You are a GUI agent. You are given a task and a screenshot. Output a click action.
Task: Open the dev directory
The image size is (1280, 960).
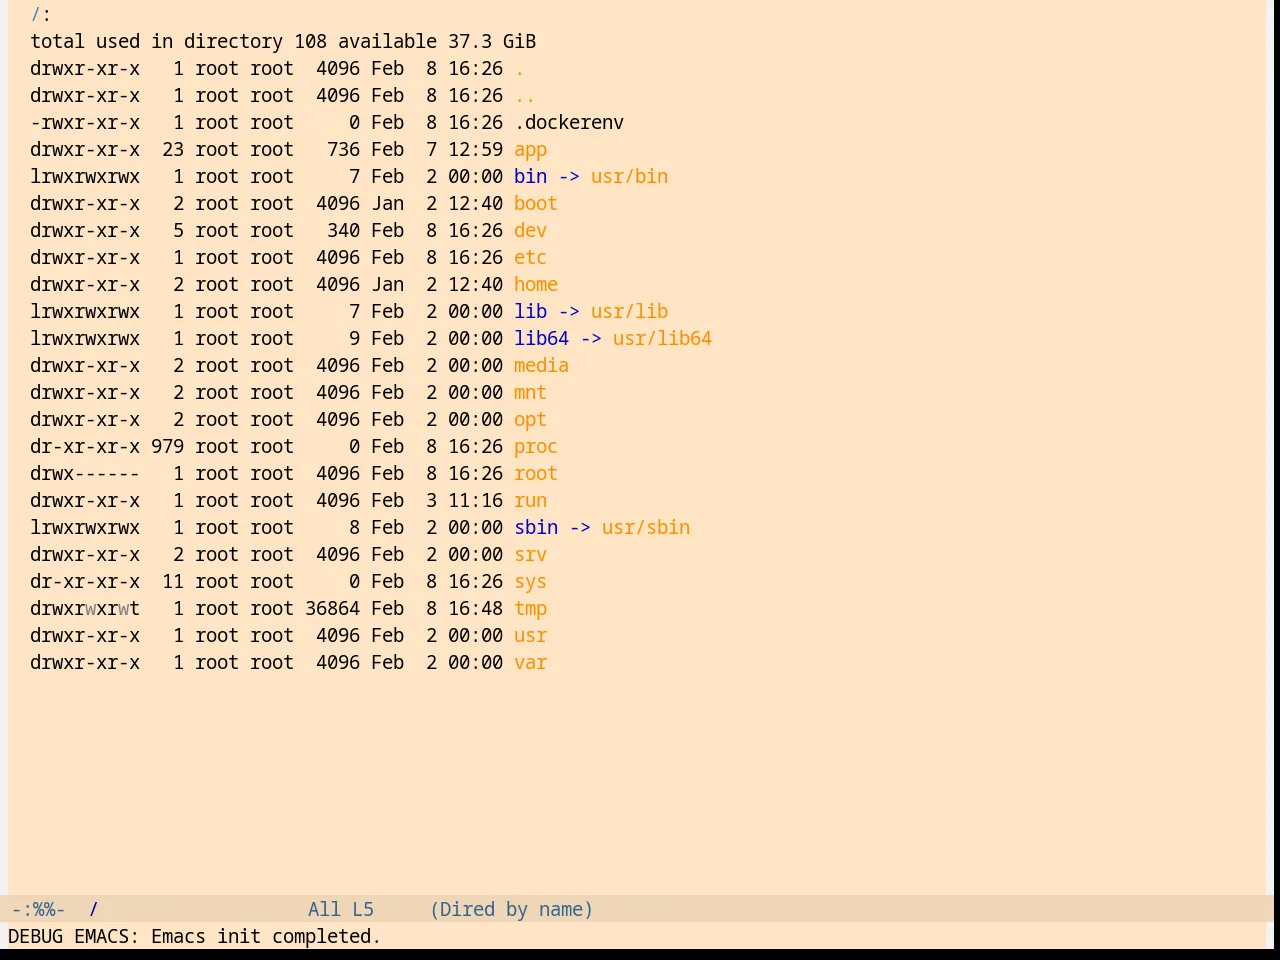coord(530,231)
